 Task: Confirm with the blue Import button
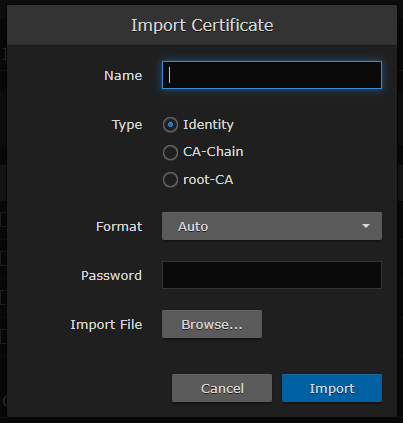pos(332,388)
